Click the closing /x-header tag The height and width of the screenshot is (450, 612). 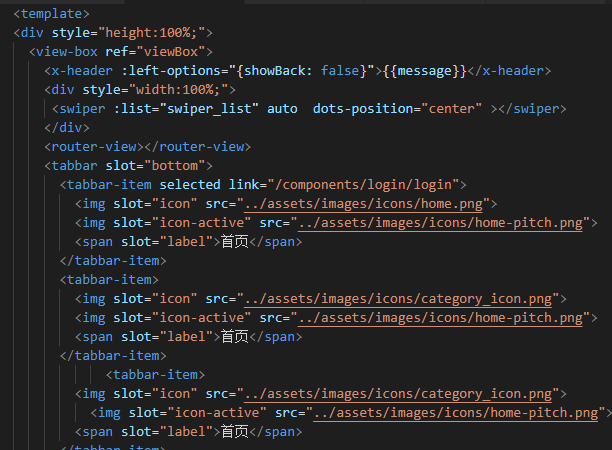pos(509,71)
